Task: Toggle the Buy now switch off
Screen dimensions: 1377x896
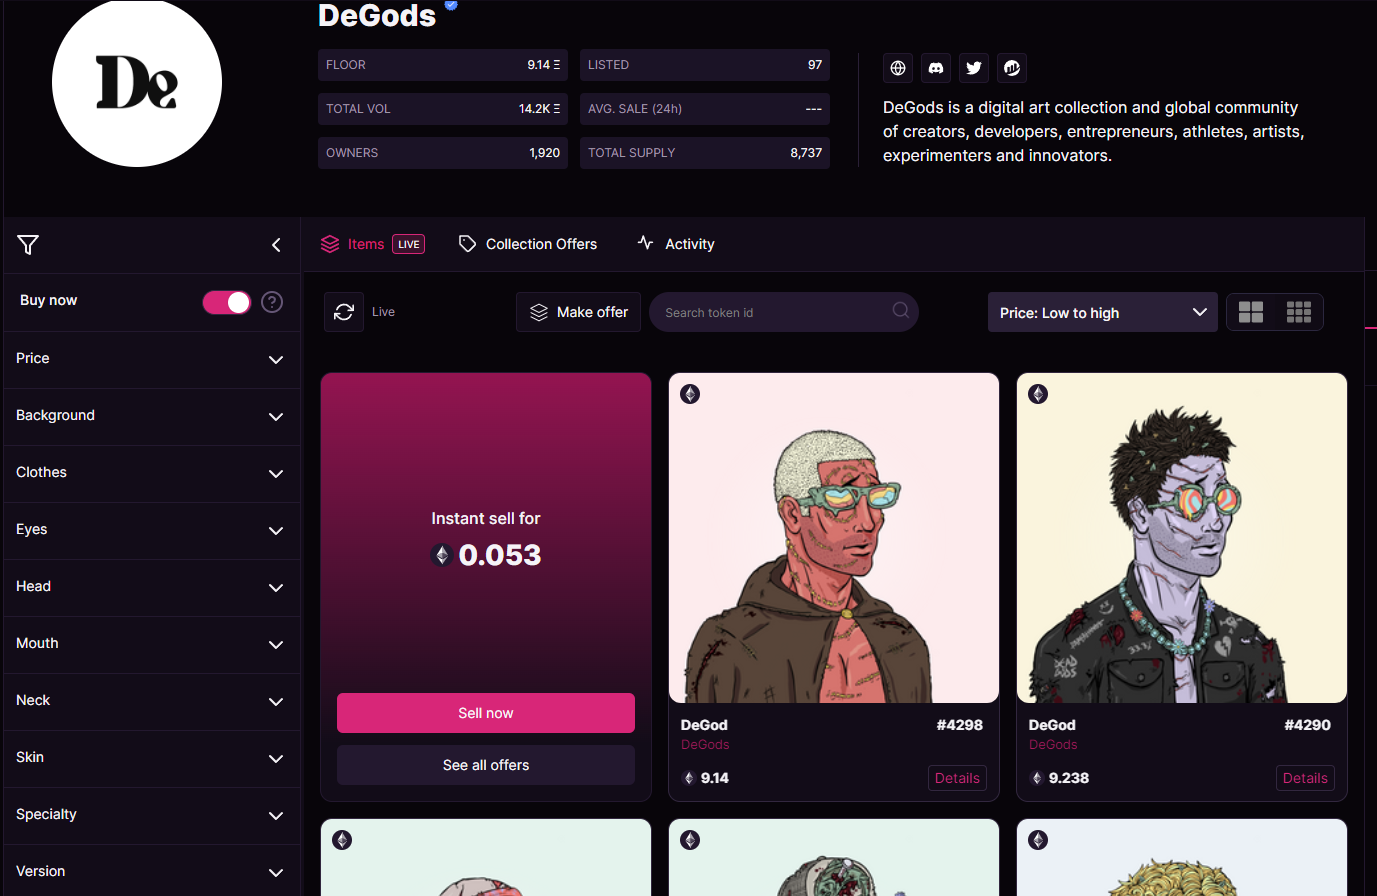Action: [227, 302]
